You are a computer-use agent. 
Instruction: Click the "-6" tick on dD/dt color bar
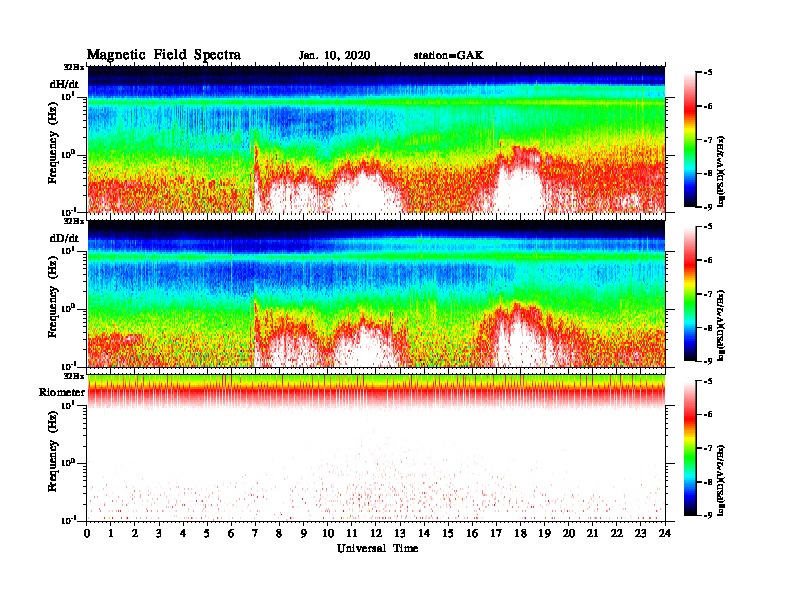tap(707, 260)
